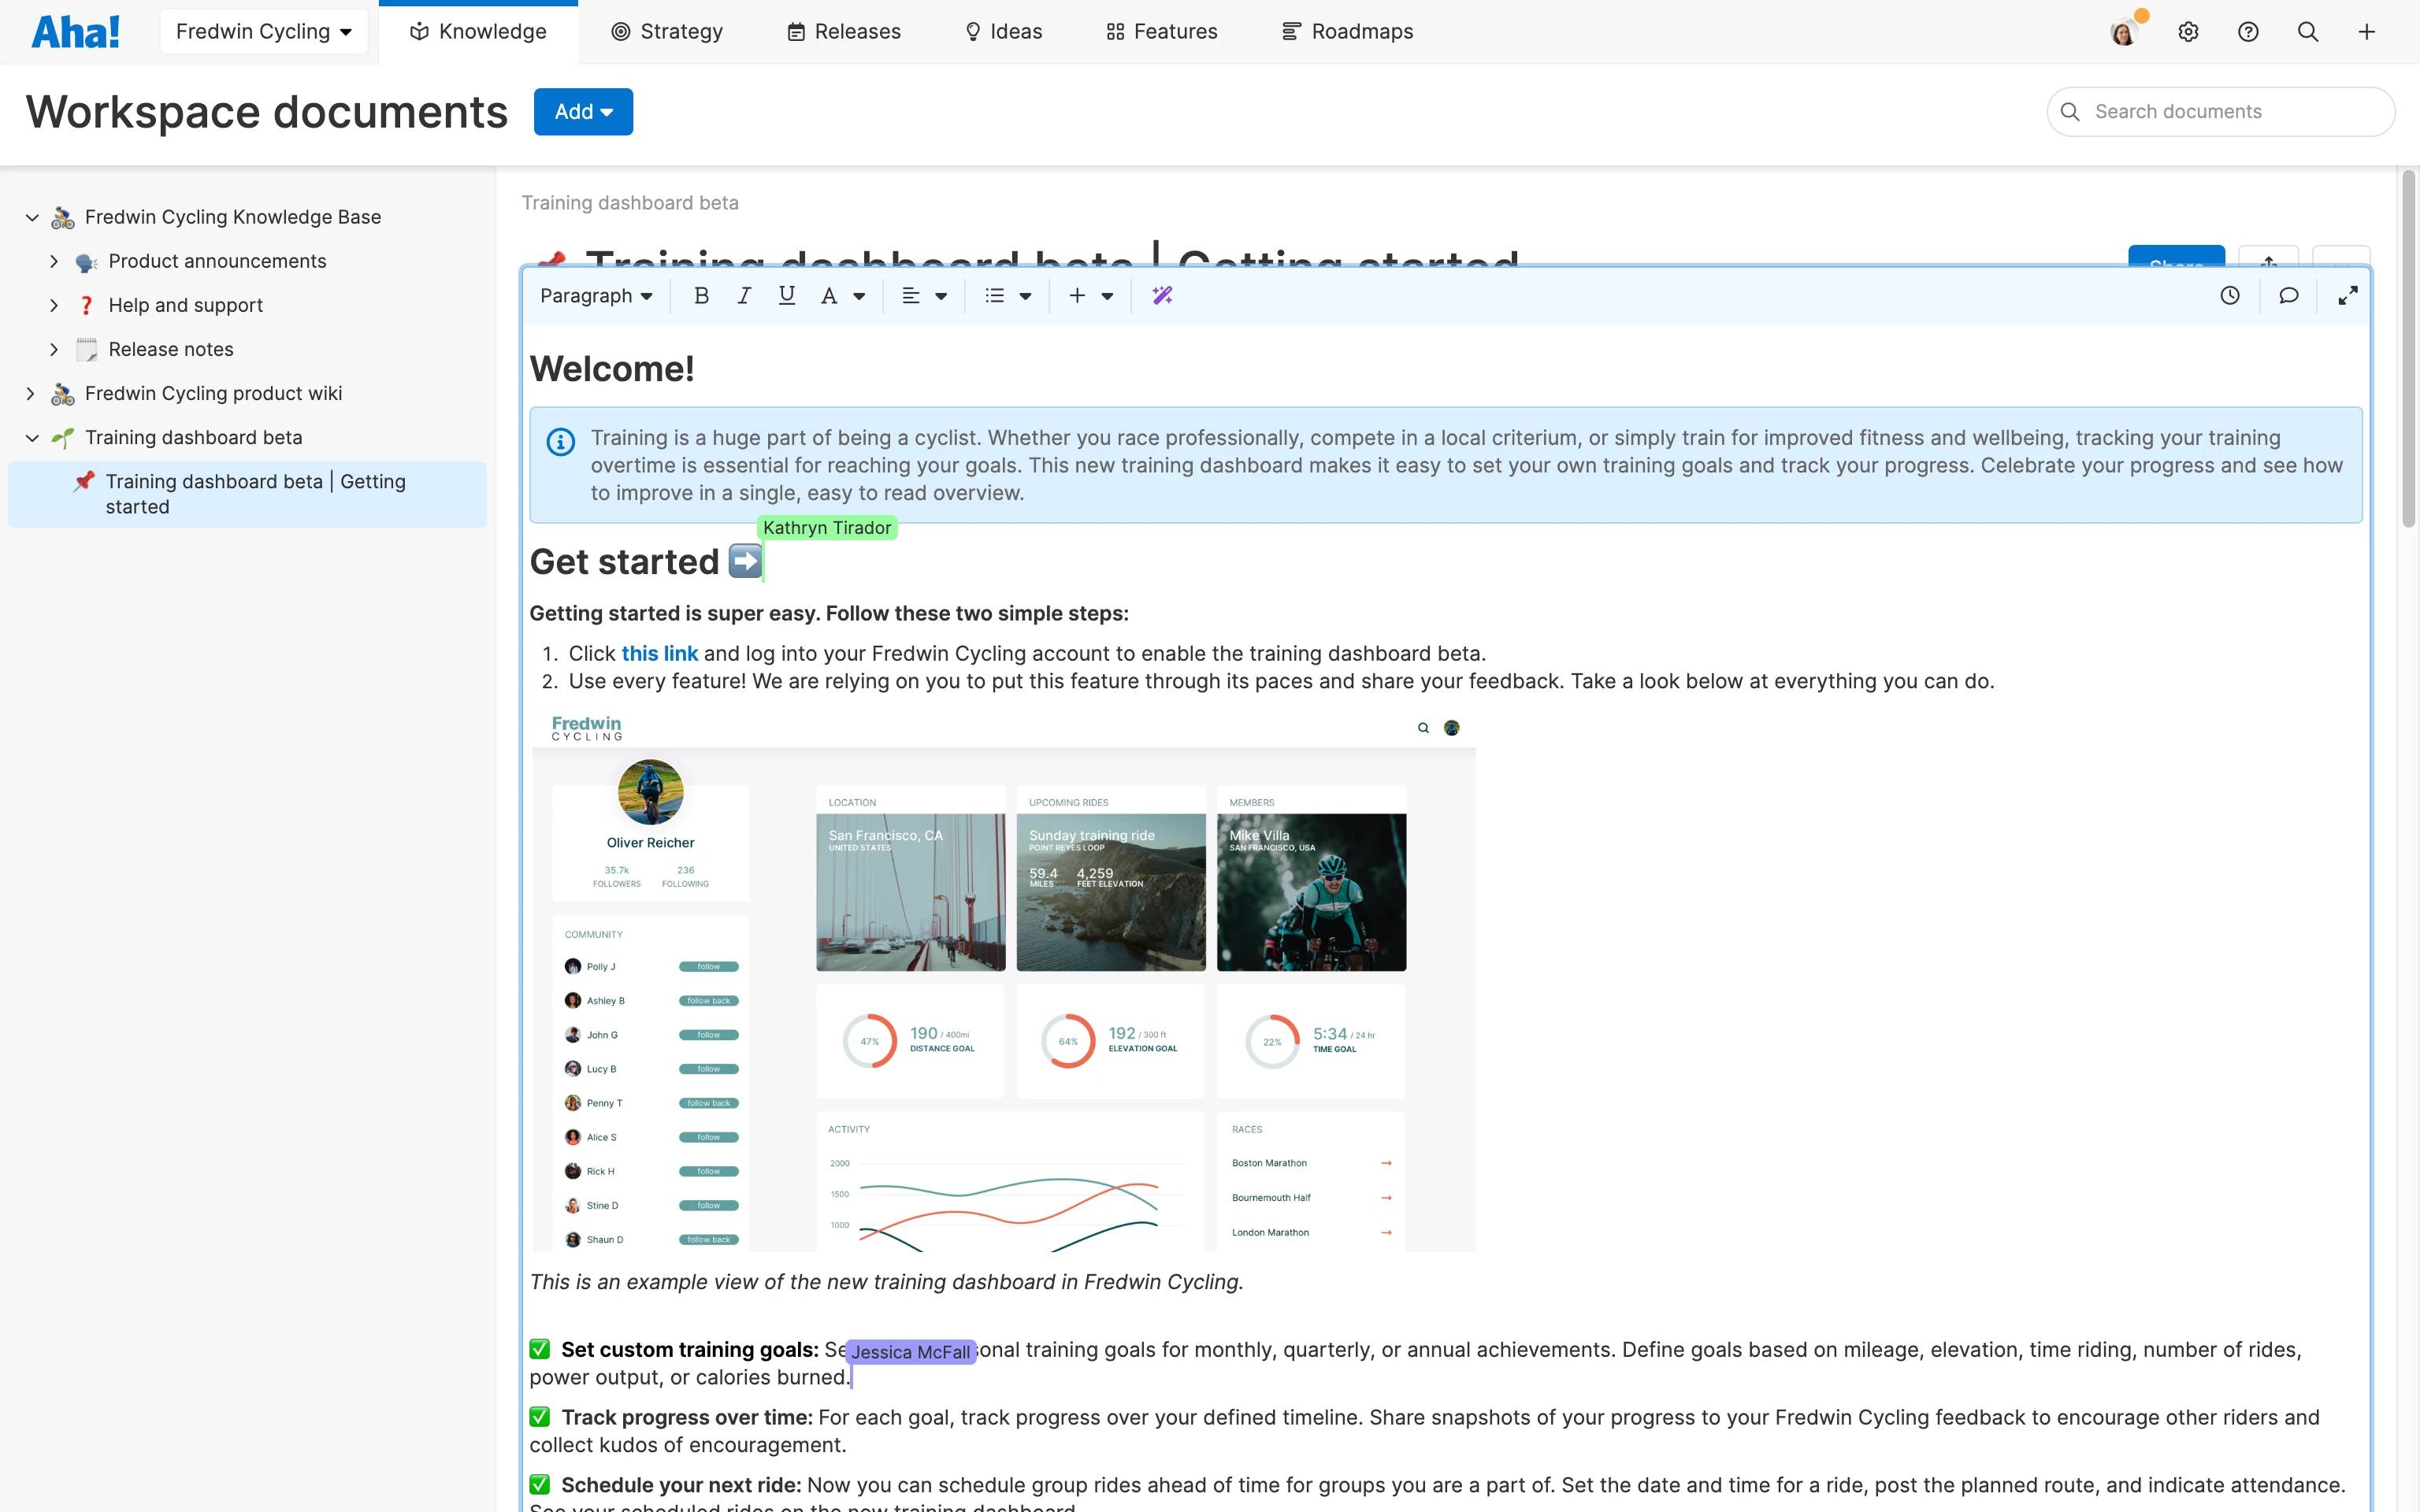The height and width of the screenshot is (1512, 2420).
Task: Apply bold formatting in the editor toolbar
Action: point(701,295)
